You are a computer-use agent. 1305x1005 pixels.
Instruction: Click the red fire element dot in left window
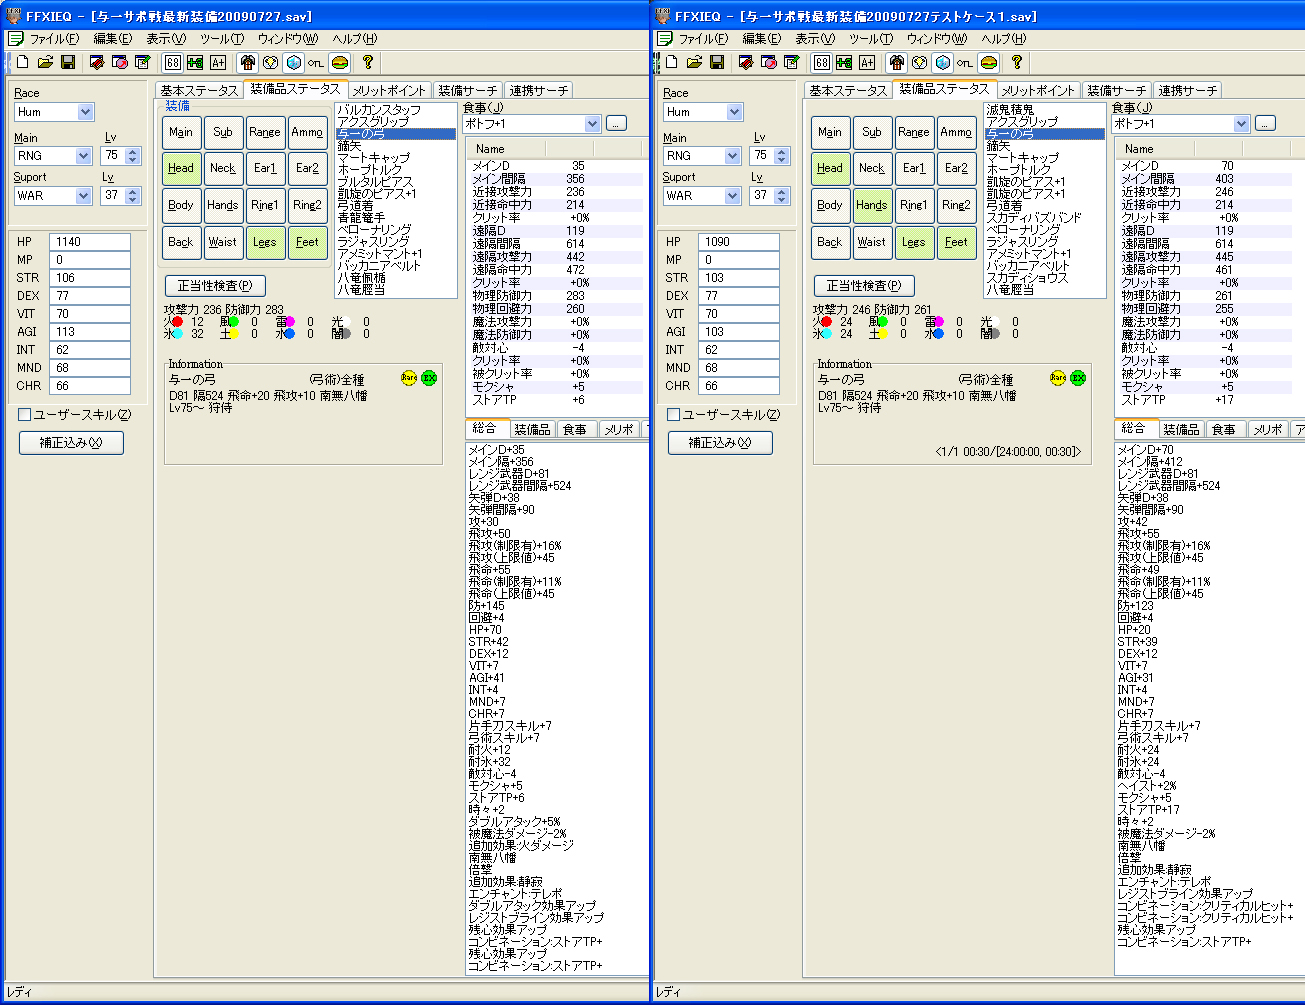(177, 322)
